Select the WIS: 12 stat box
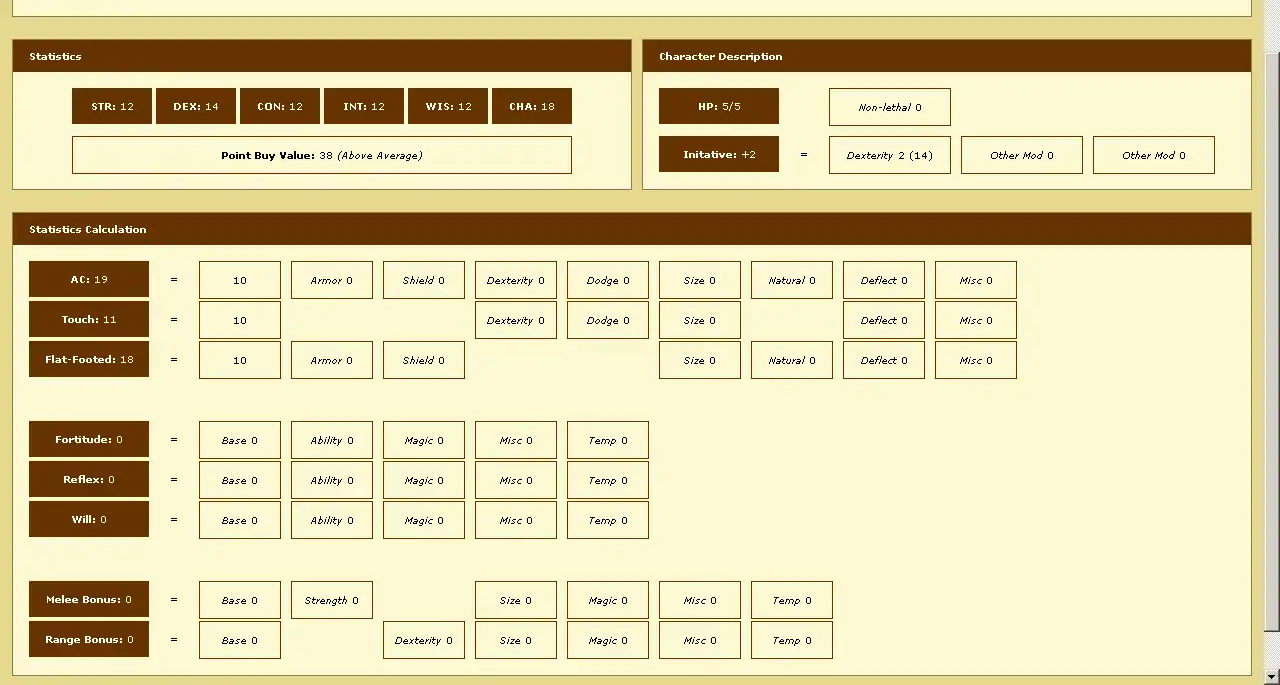This screenshot has height=685, width=1280. click(x=448, y=106)
